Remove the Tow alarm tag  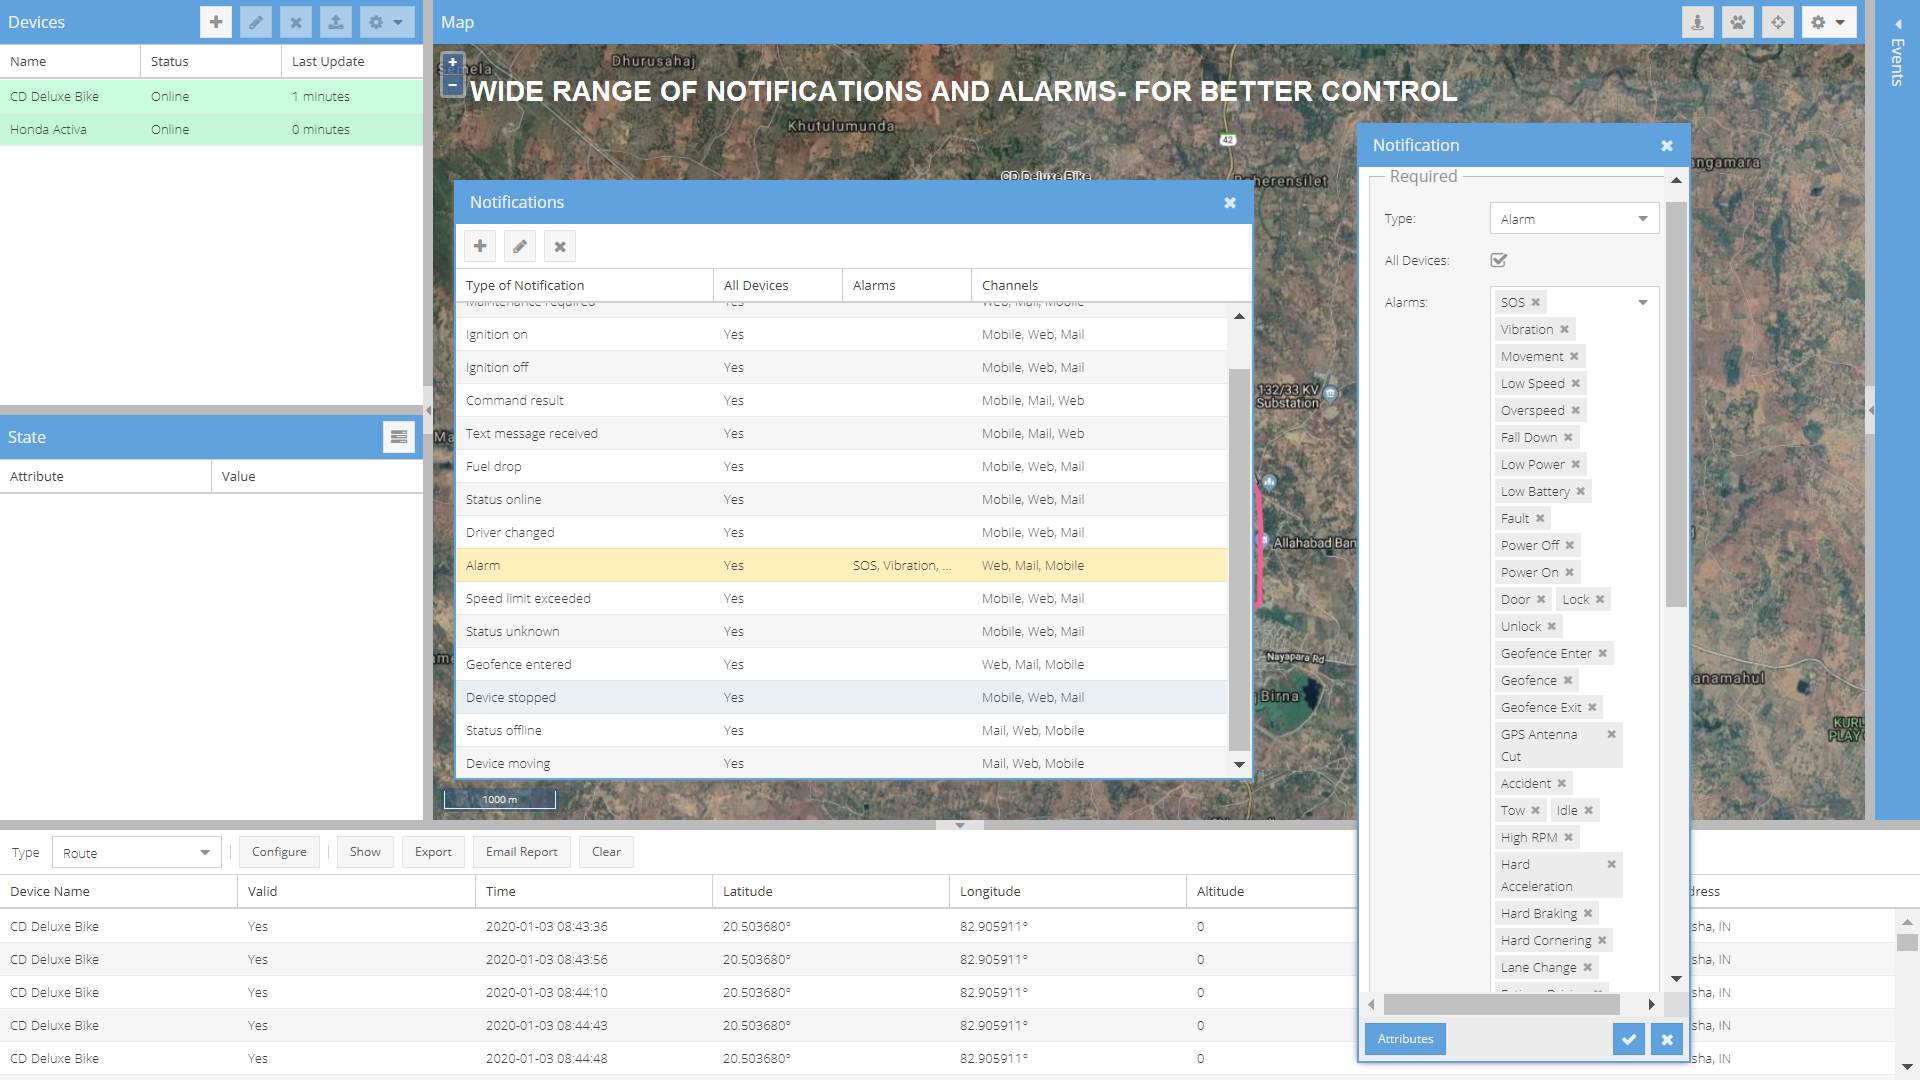coord(1536,810)
